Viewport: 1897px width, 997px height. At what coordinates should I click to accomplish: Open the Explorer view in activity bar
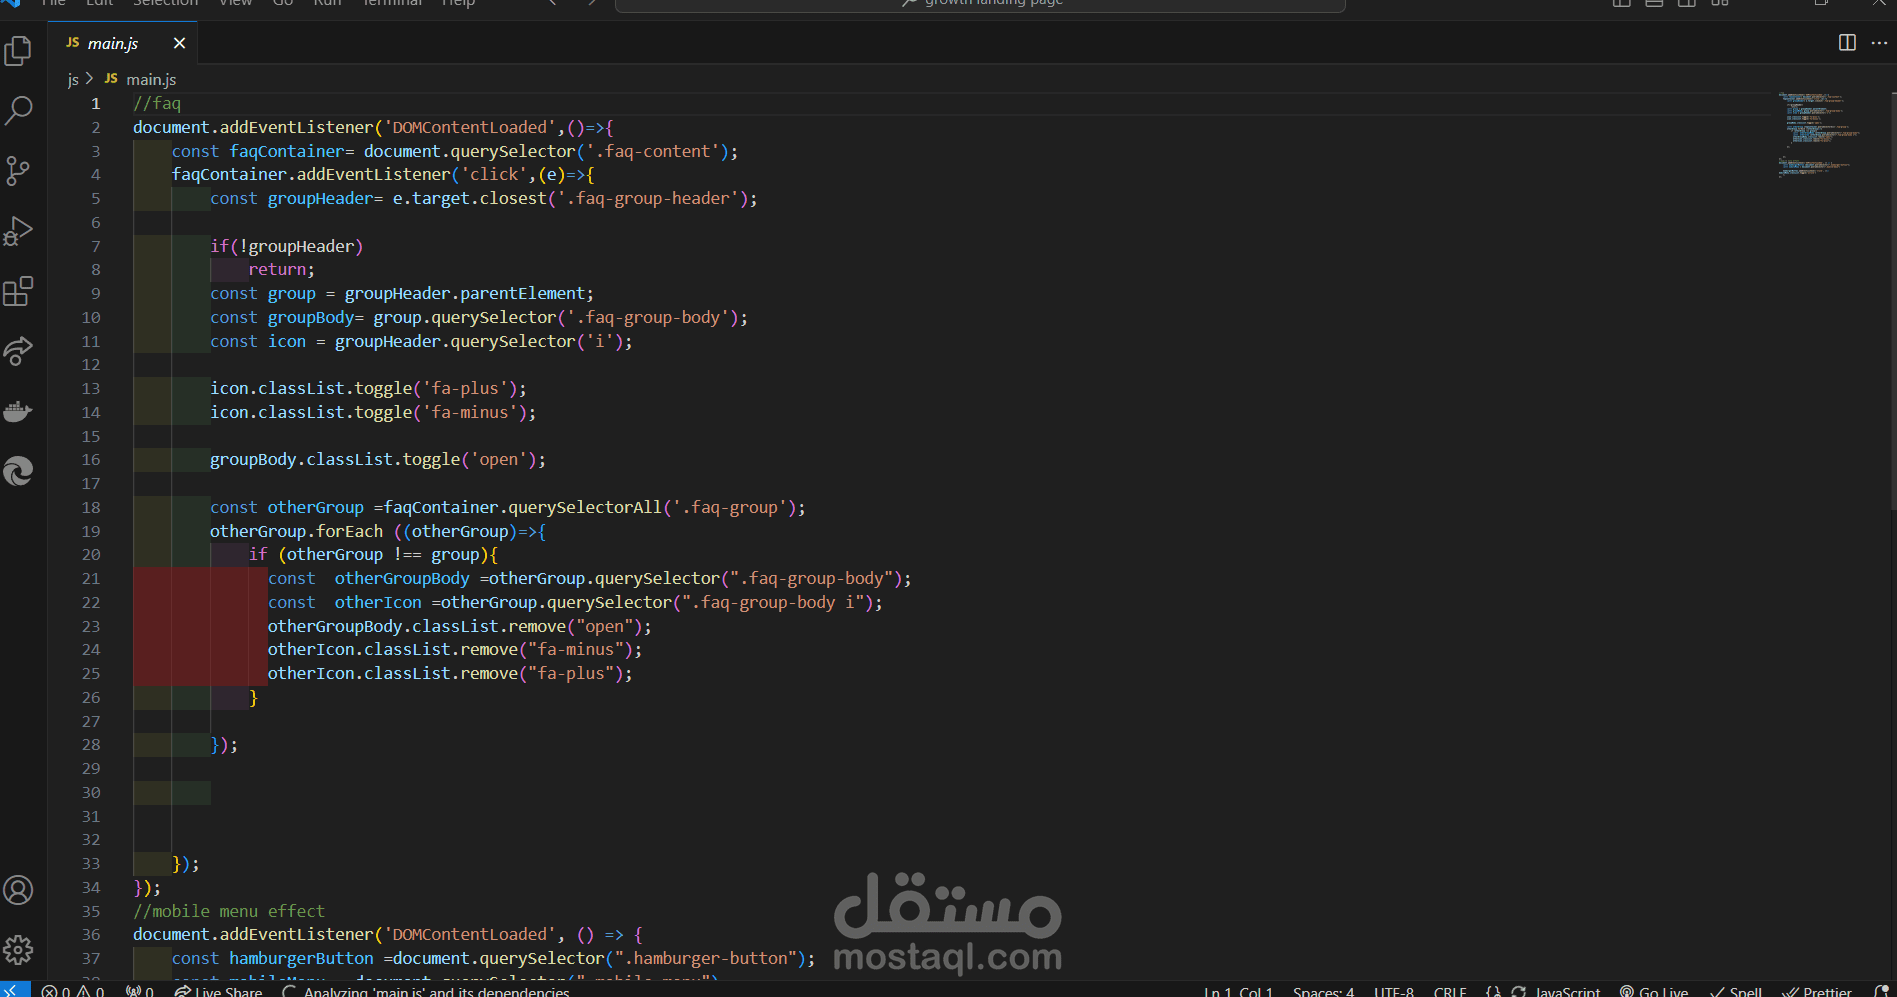coord(19,51)
